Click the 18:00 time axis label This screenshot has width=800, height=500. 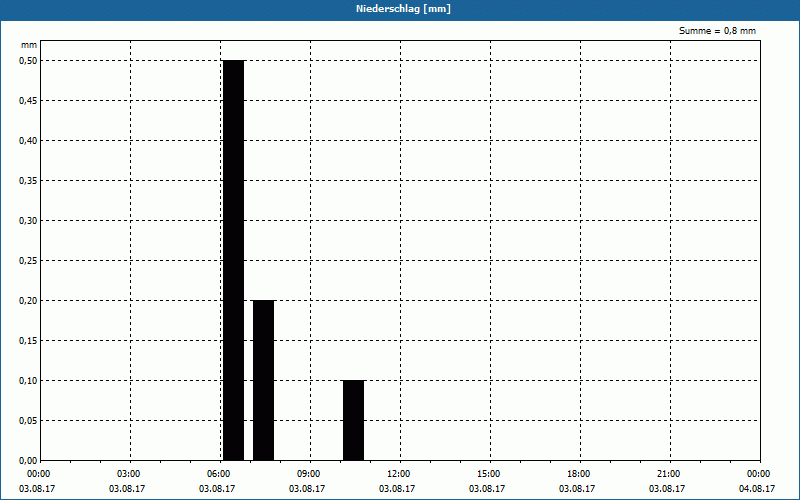[x=579, y=474]
